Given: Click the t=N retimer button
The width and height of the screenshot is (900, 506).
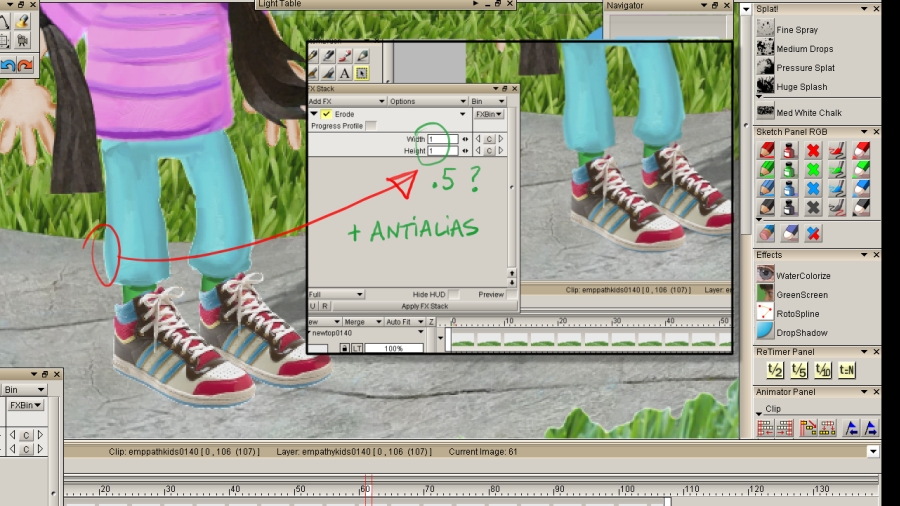Looking at the screenshot, I should (847, 370).
